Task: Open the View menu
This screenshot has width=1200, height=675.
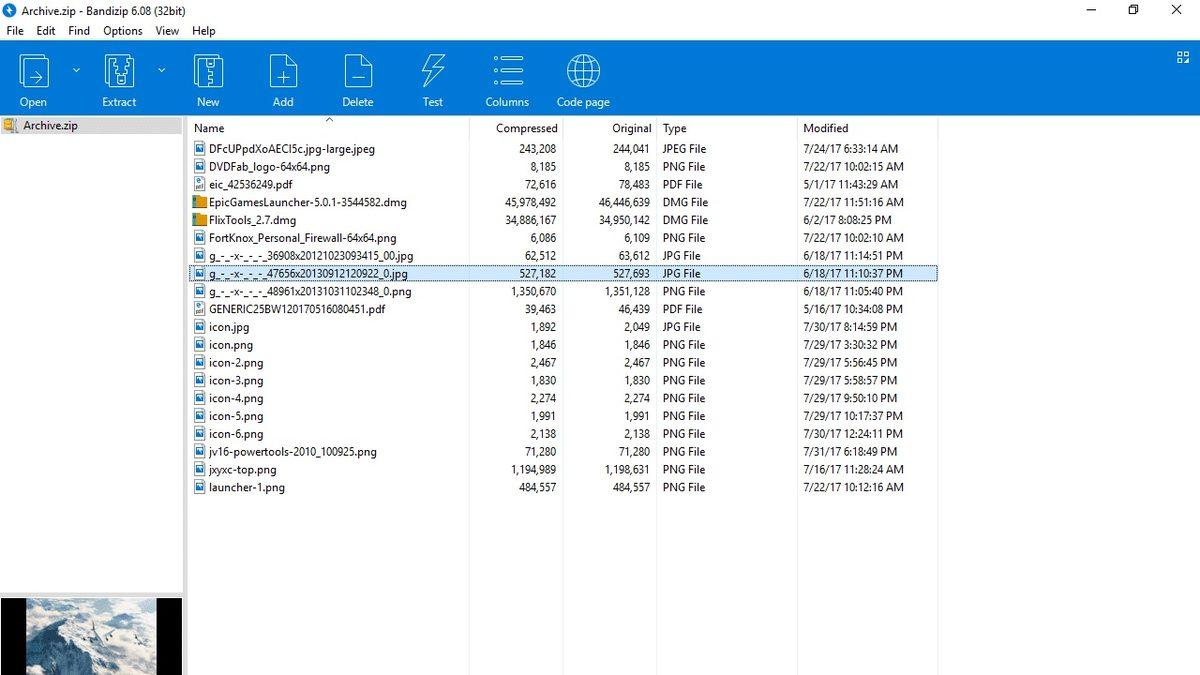Action: click(166, 31)
